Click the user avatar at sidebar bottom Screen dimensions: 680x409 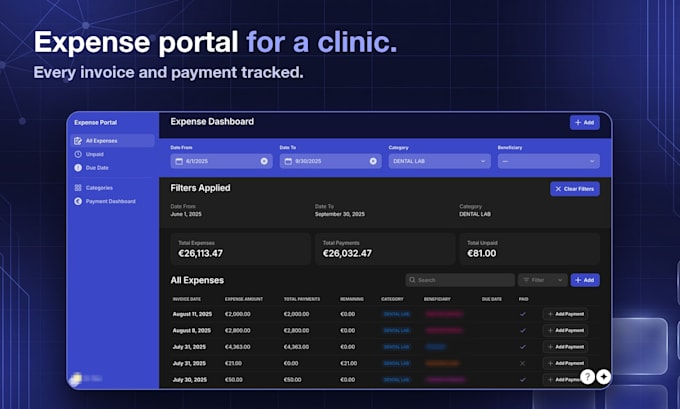pos(77,378)
